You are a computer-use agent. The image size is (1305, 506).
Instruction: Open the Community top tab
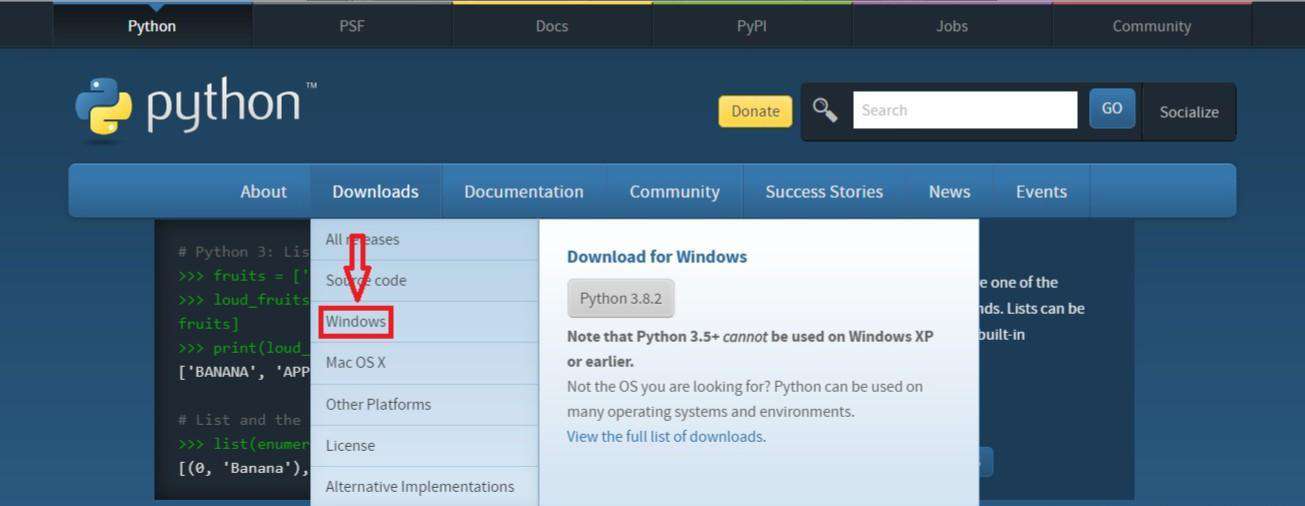click(1152, 26)
